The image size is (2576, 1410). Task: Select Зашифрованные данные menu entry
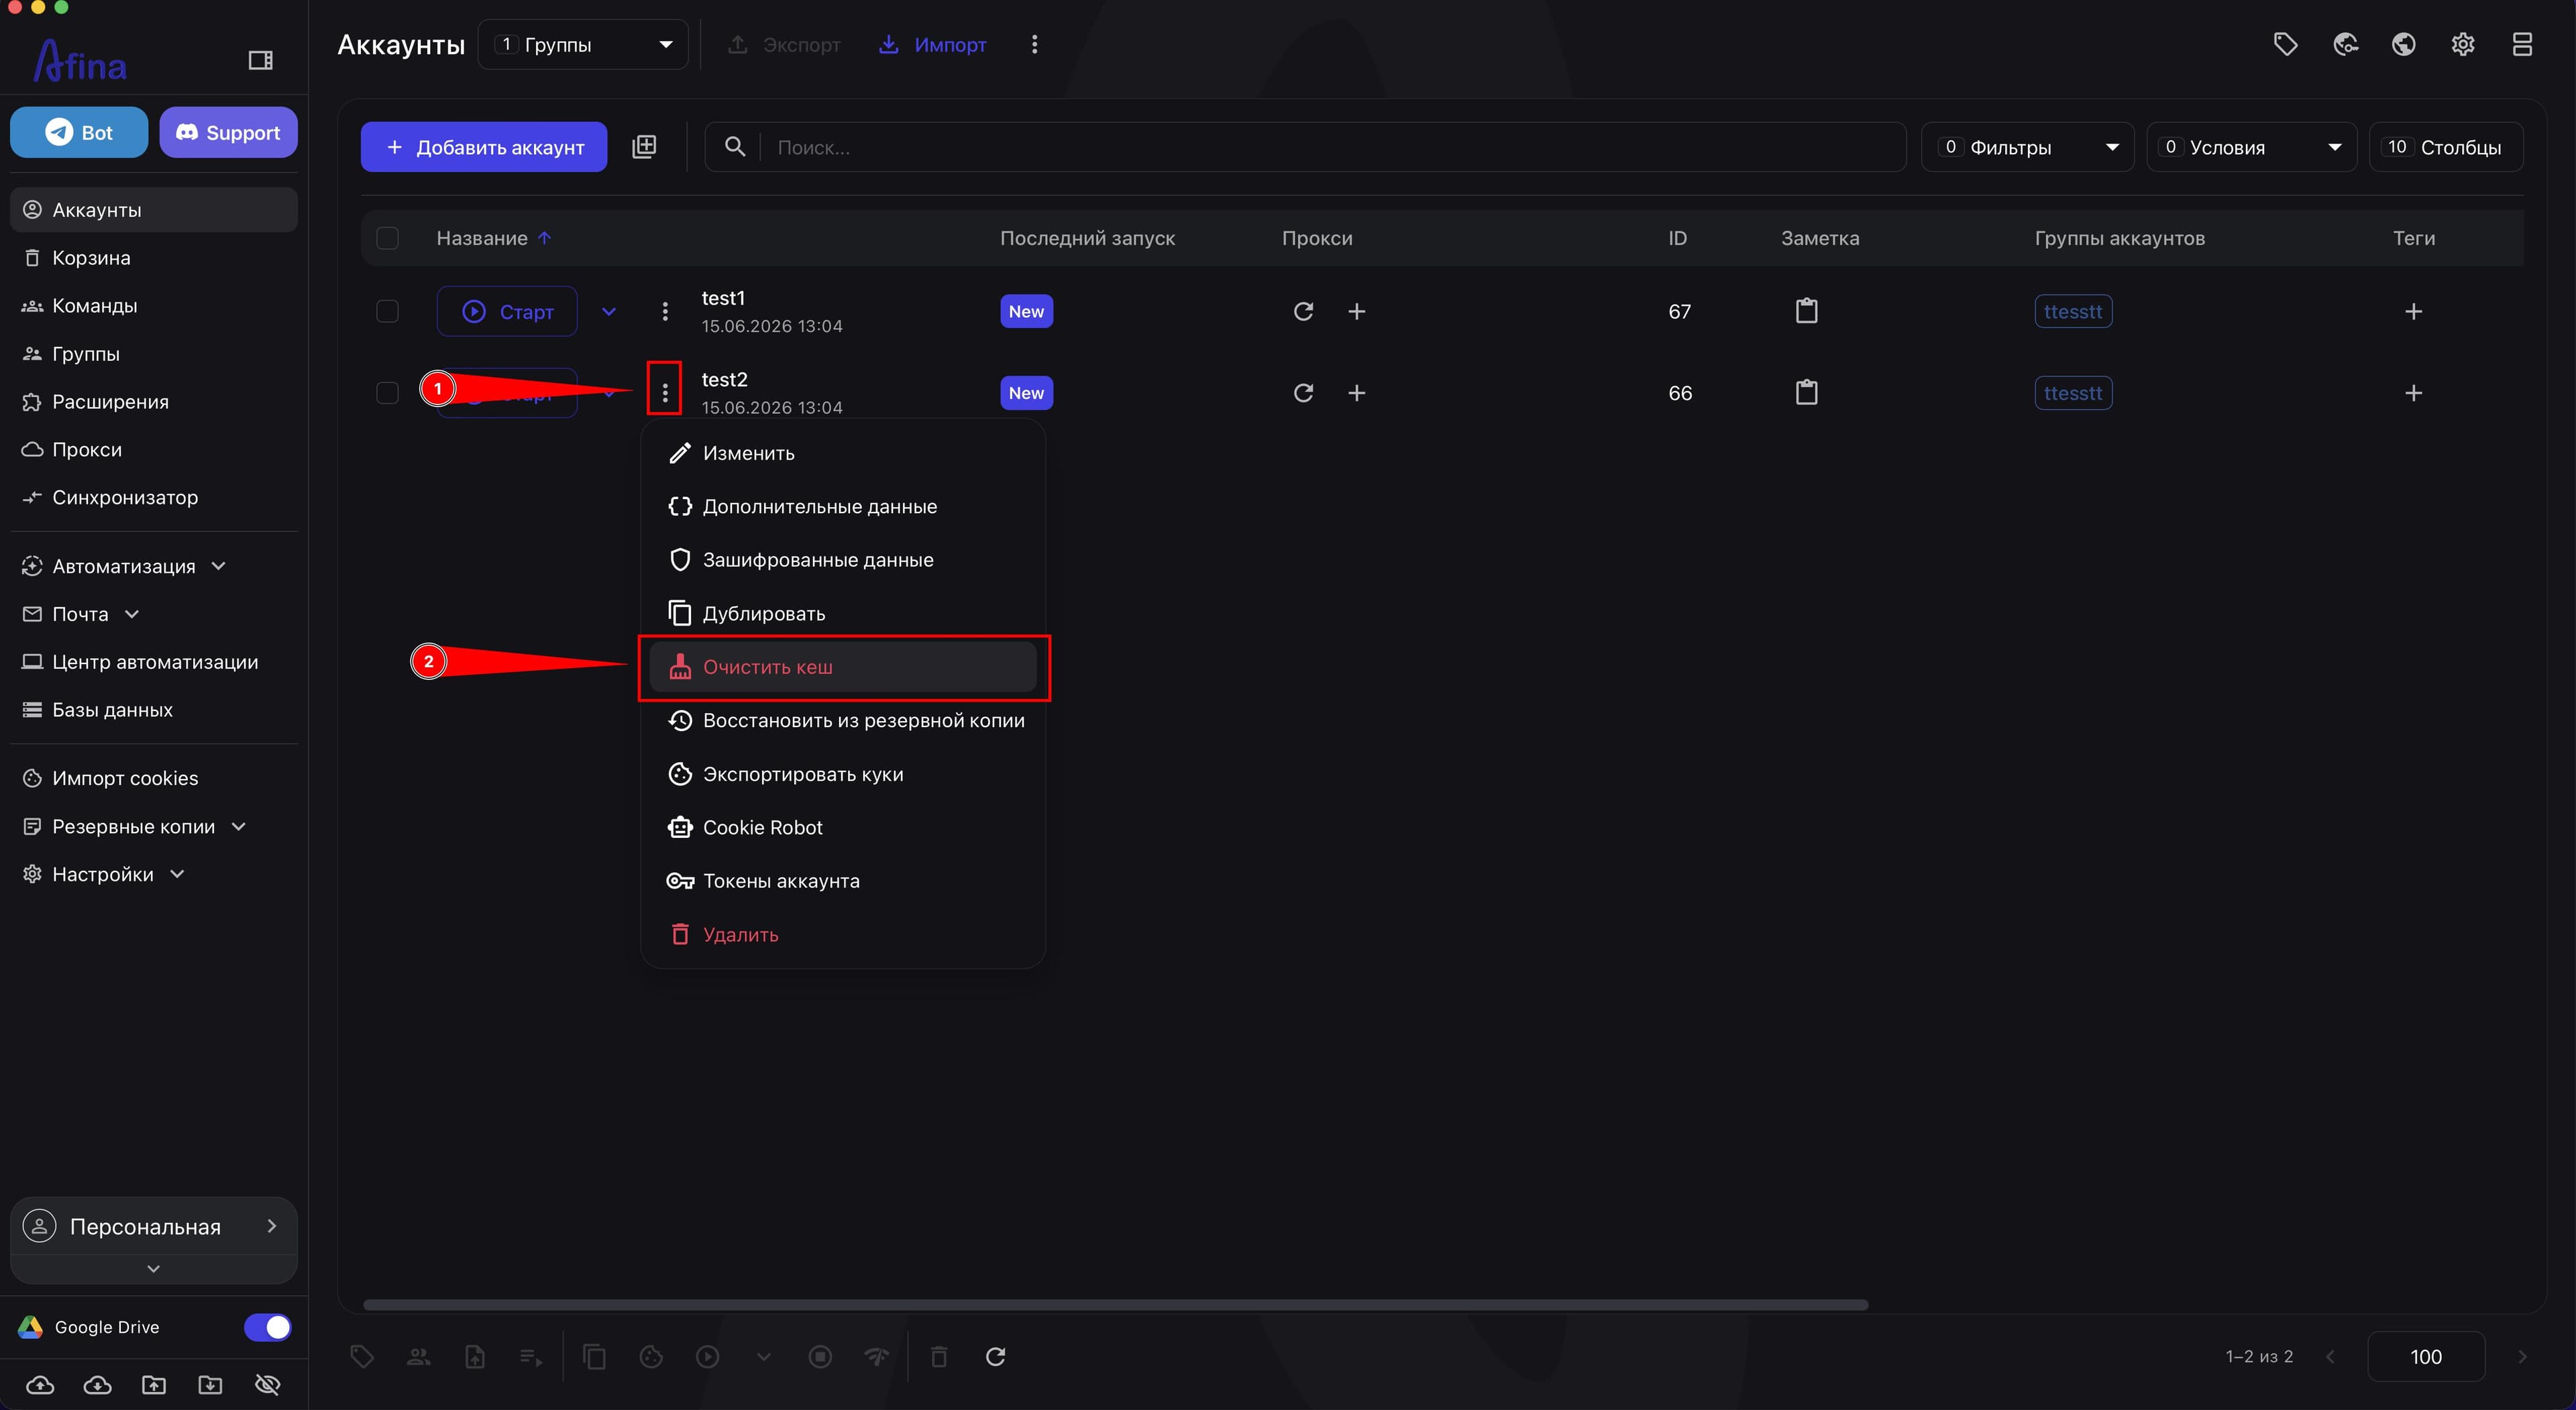[x=843, y=560]
